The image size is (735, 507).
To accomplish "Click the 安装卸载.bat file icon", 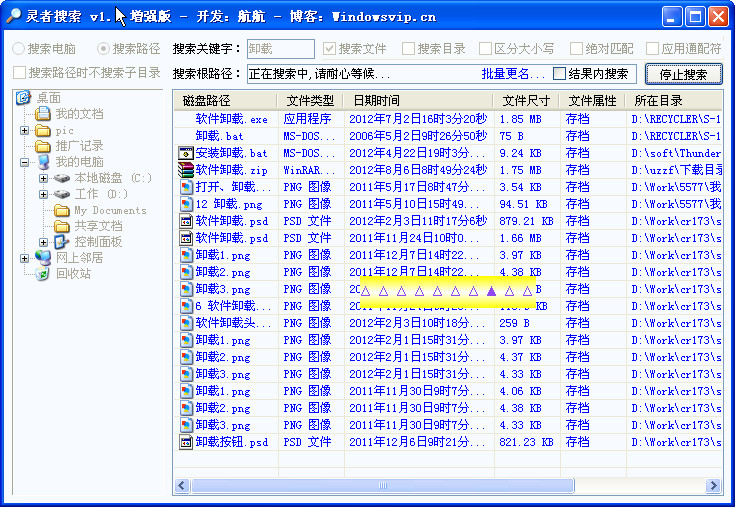I will pyautogui.click(x=186, y=153).
